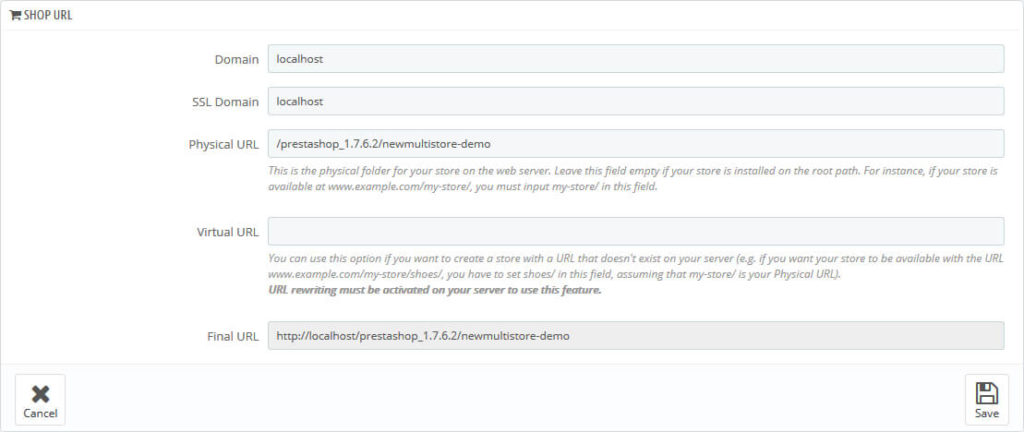Click the bold URL rewriting notice

[434, 291]
